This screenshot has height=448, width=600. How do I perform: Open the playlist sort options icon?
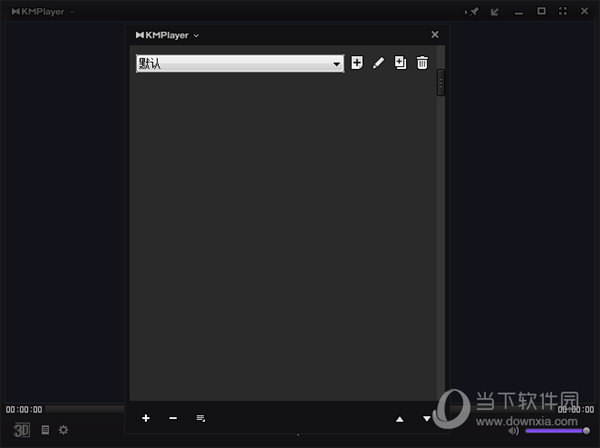[x=201, y=418]
